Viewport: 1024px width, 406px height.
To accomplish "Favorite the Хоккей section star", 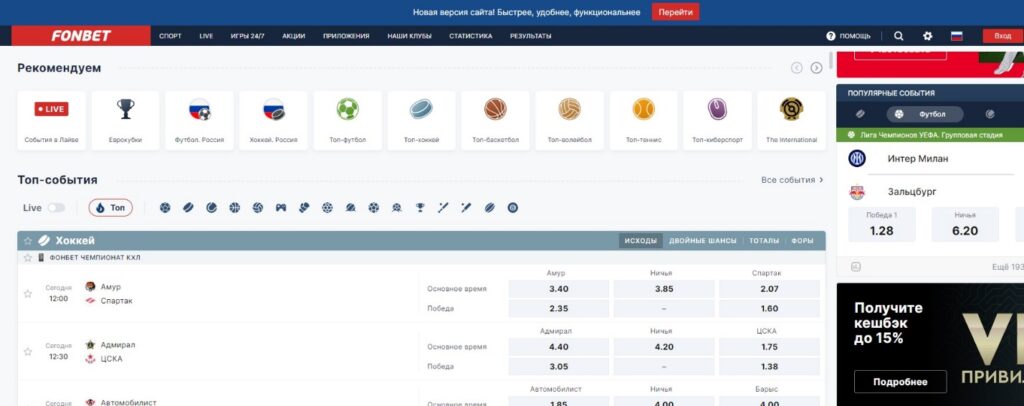I will pyautogui.click(x=27, y=241).
